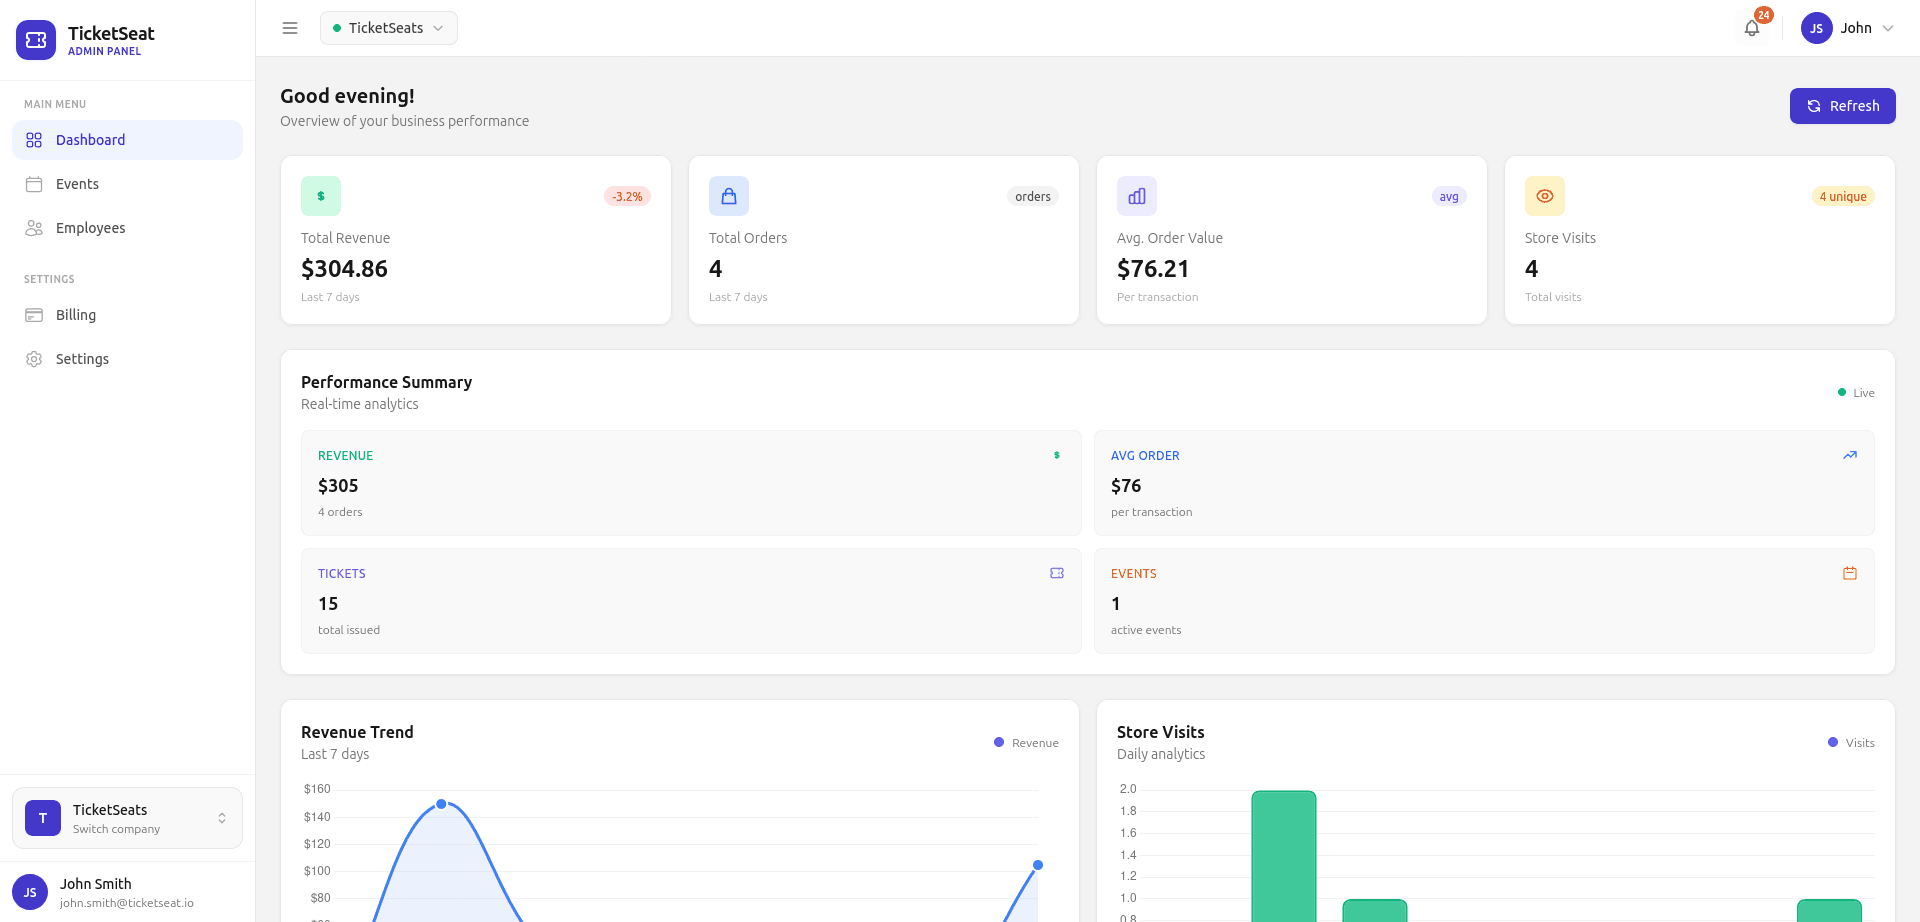
Task: Click the Refresh button
Action: coord(1842,106)
